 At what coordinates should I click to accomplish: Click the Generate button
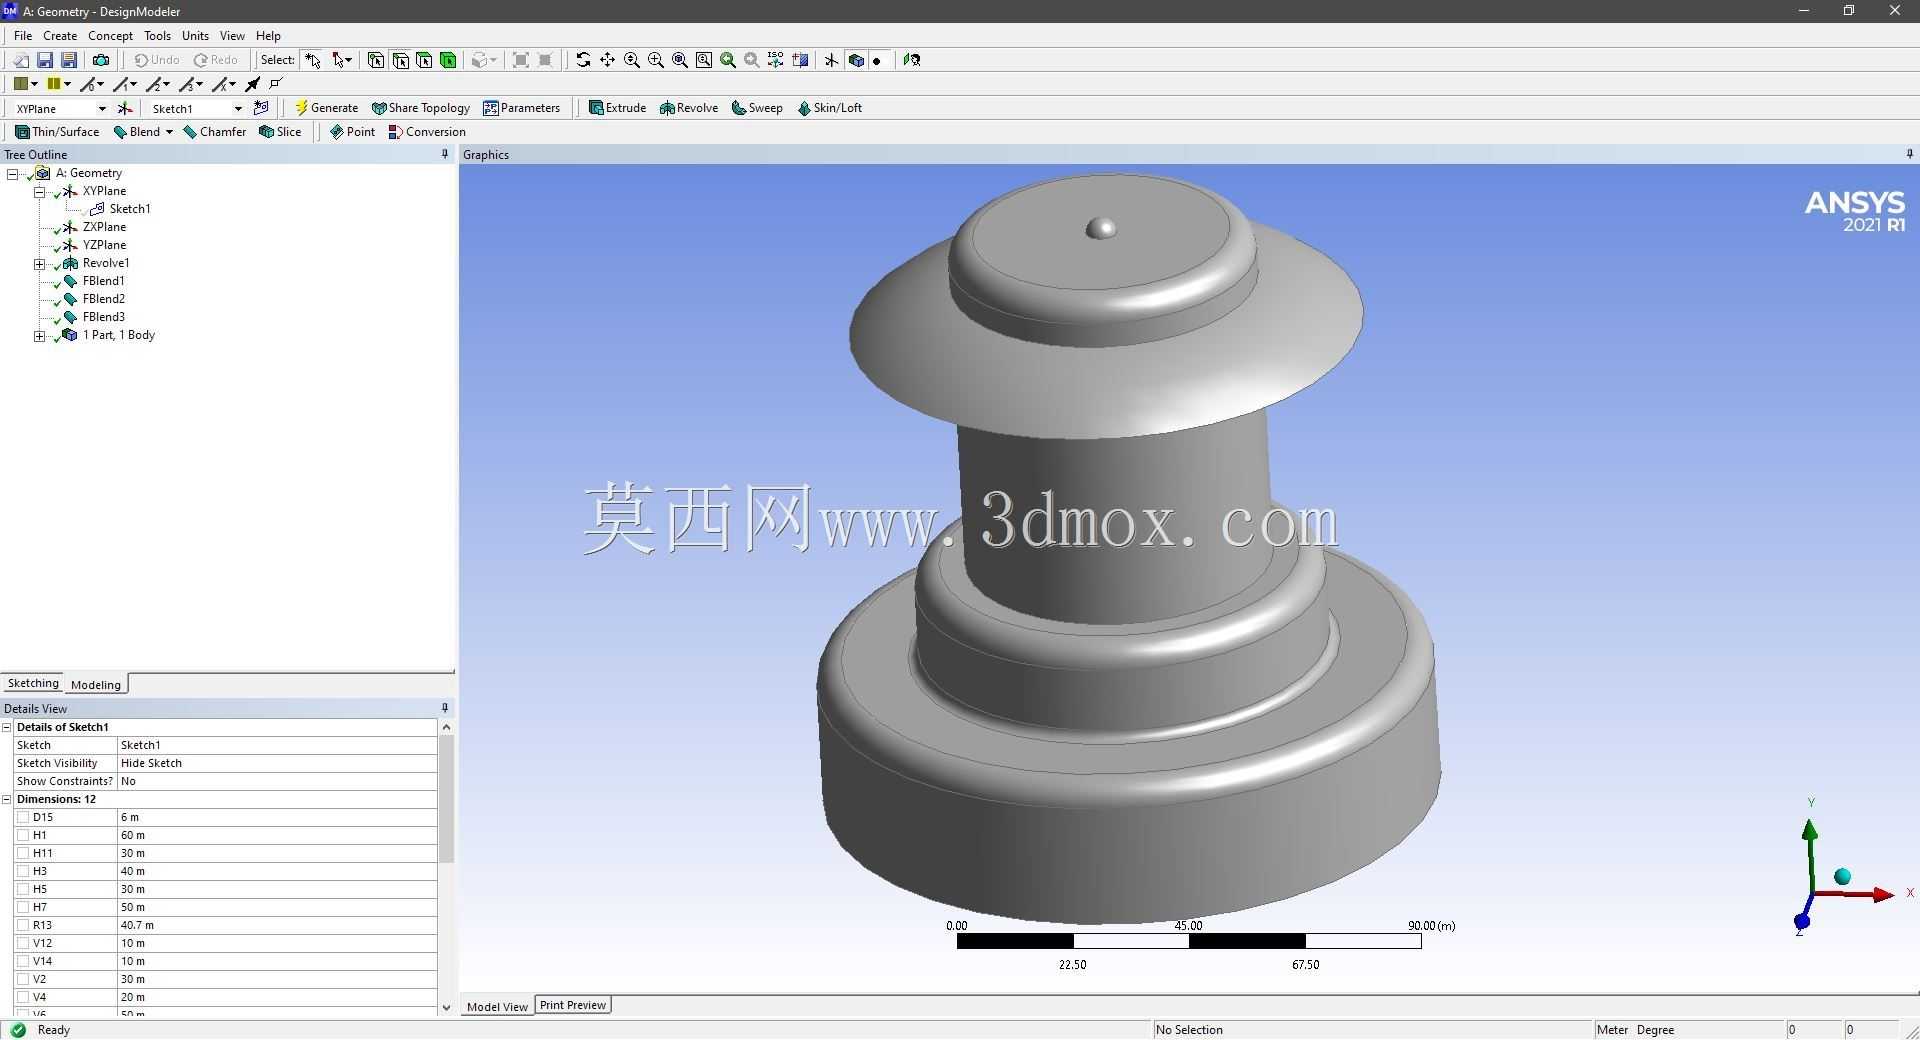point(326,108)
